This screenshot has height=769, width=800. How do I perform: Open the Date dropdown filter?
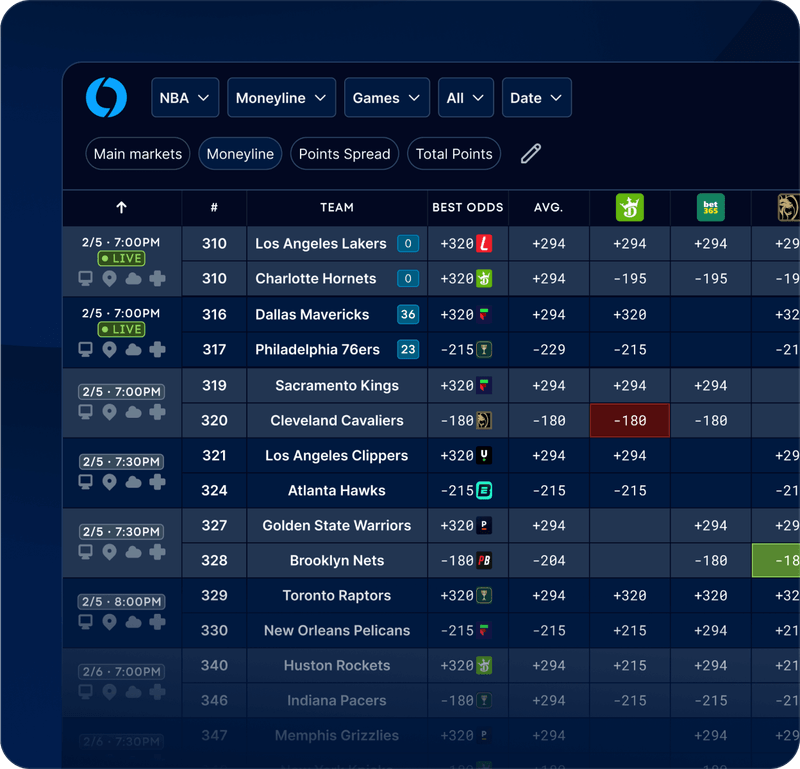point(537,97)
